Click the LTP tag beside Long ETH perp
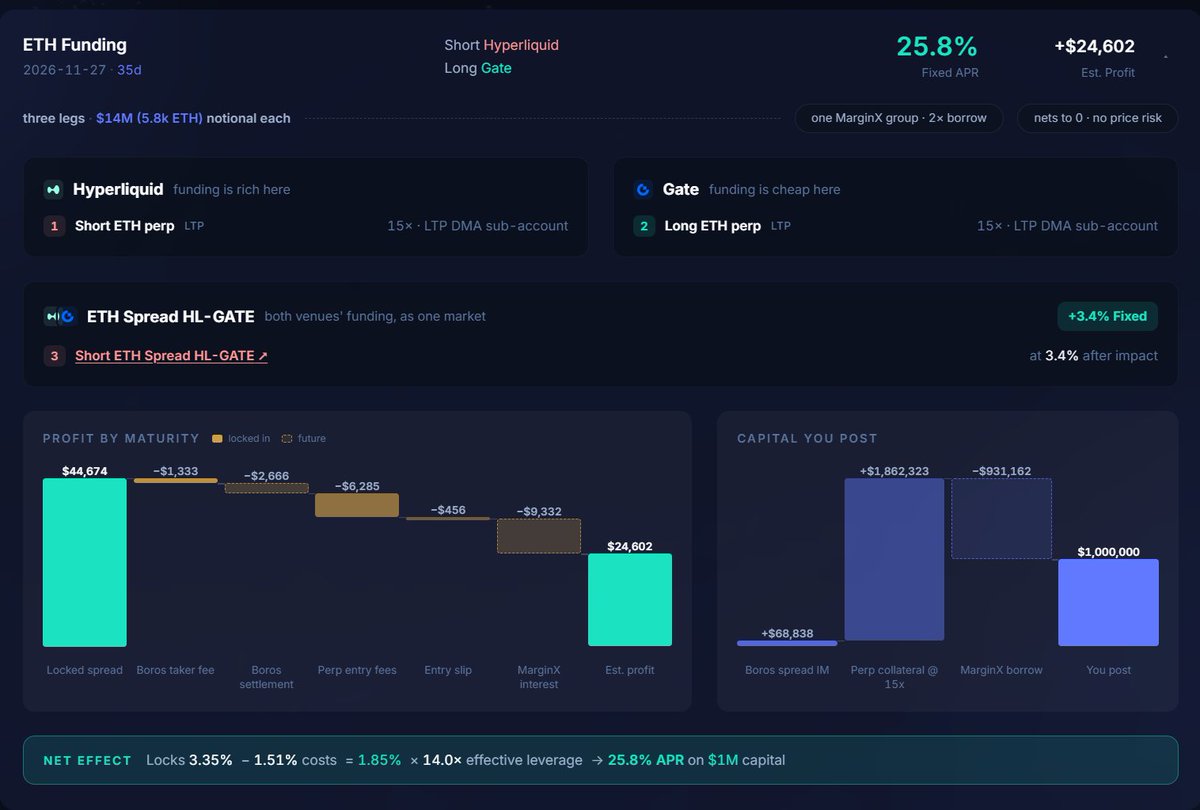This screenshot has height=810, width=1200. point(780,226)
